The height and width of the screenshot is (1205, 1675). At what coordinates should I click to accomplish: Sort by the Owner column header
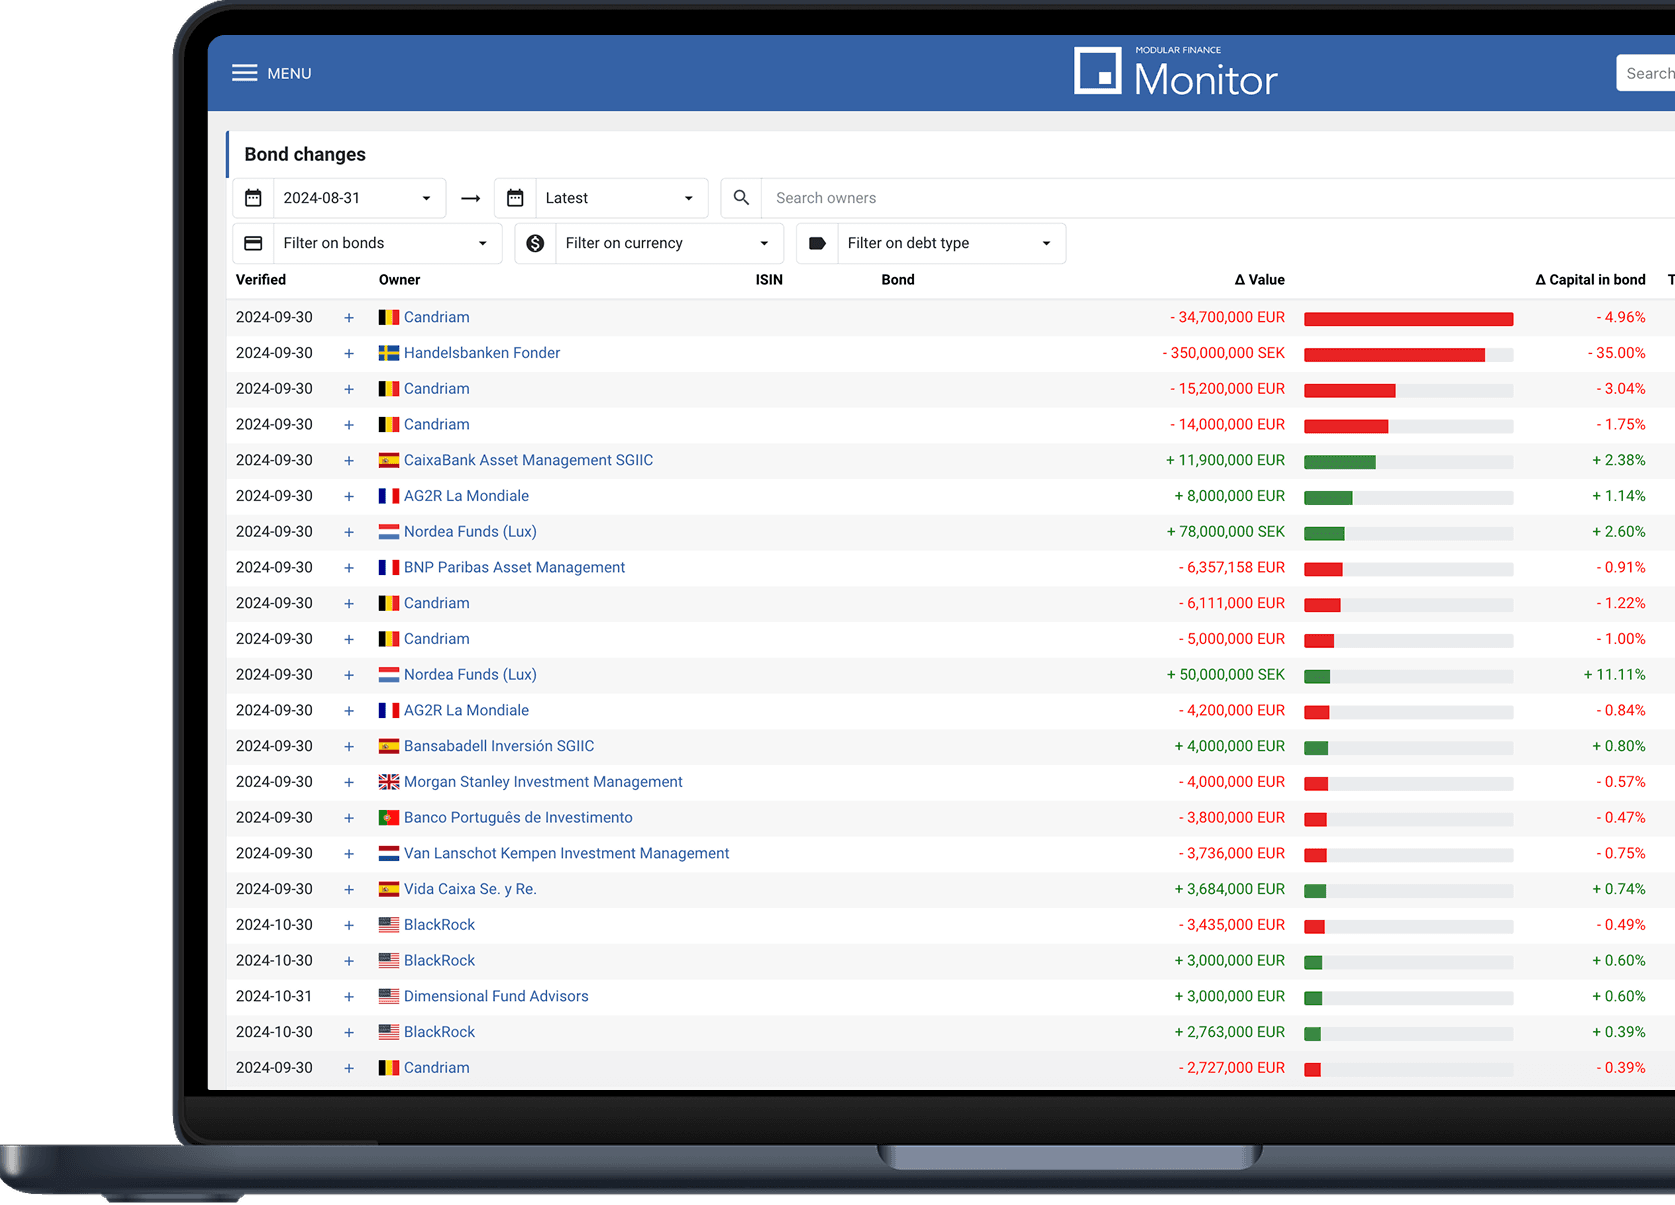click(x=399, y=280)
